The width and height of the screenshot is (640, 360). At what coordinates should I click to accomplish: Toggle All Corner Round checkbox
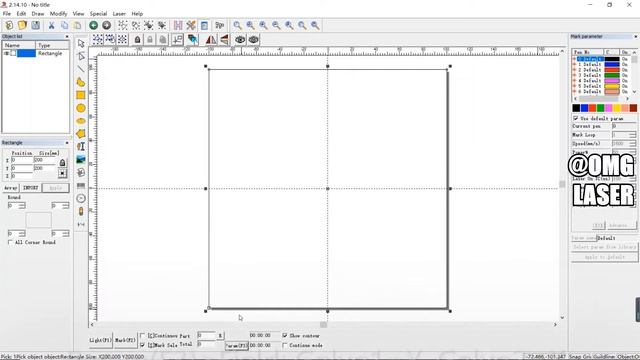[10, 242]
